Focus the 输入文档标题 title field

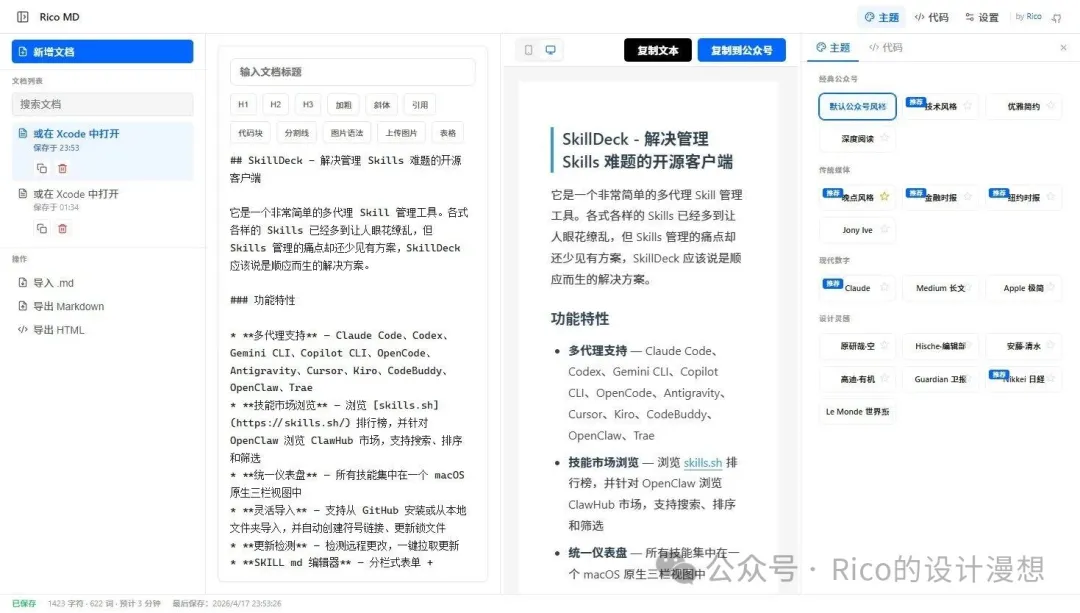point(352,72)
